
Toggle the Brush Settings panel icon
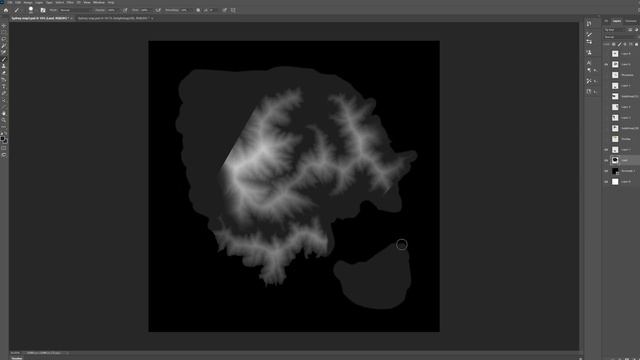(43, 10)
